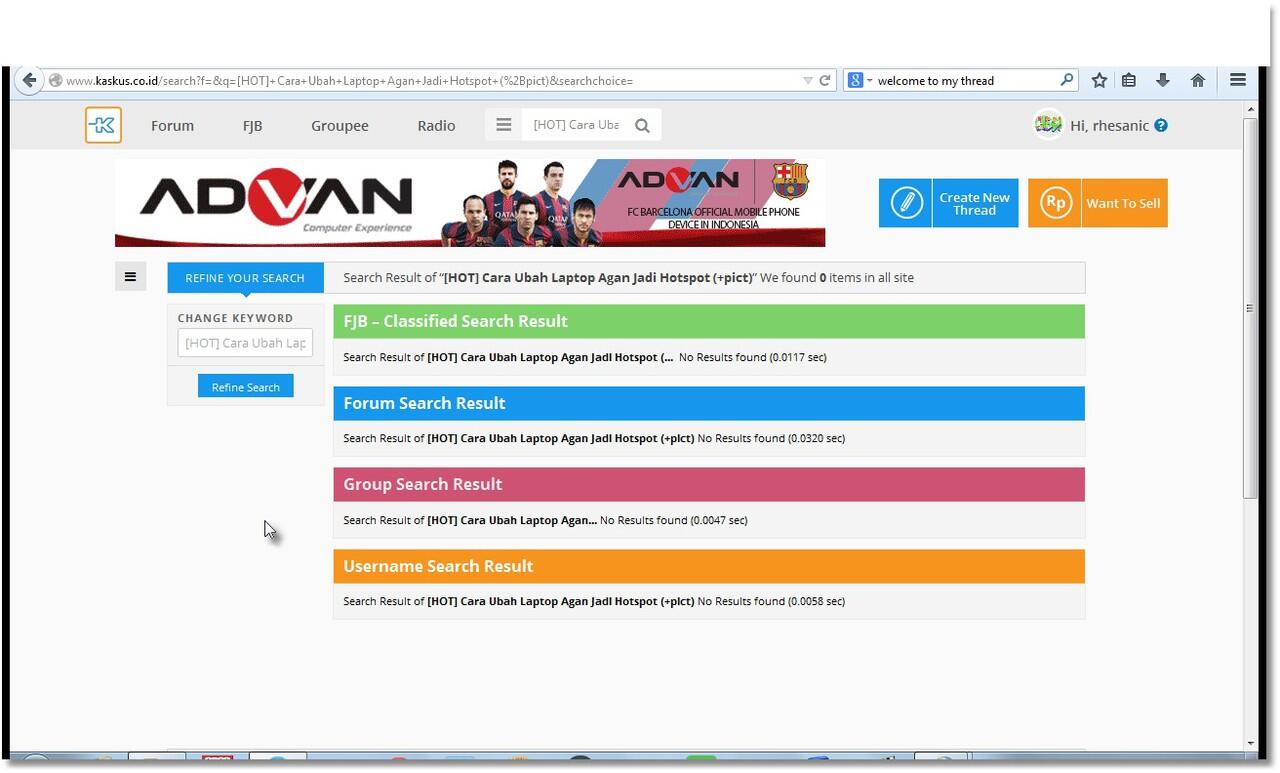
Task: Open the downloads arrow icon
Action: [1163, 80]
